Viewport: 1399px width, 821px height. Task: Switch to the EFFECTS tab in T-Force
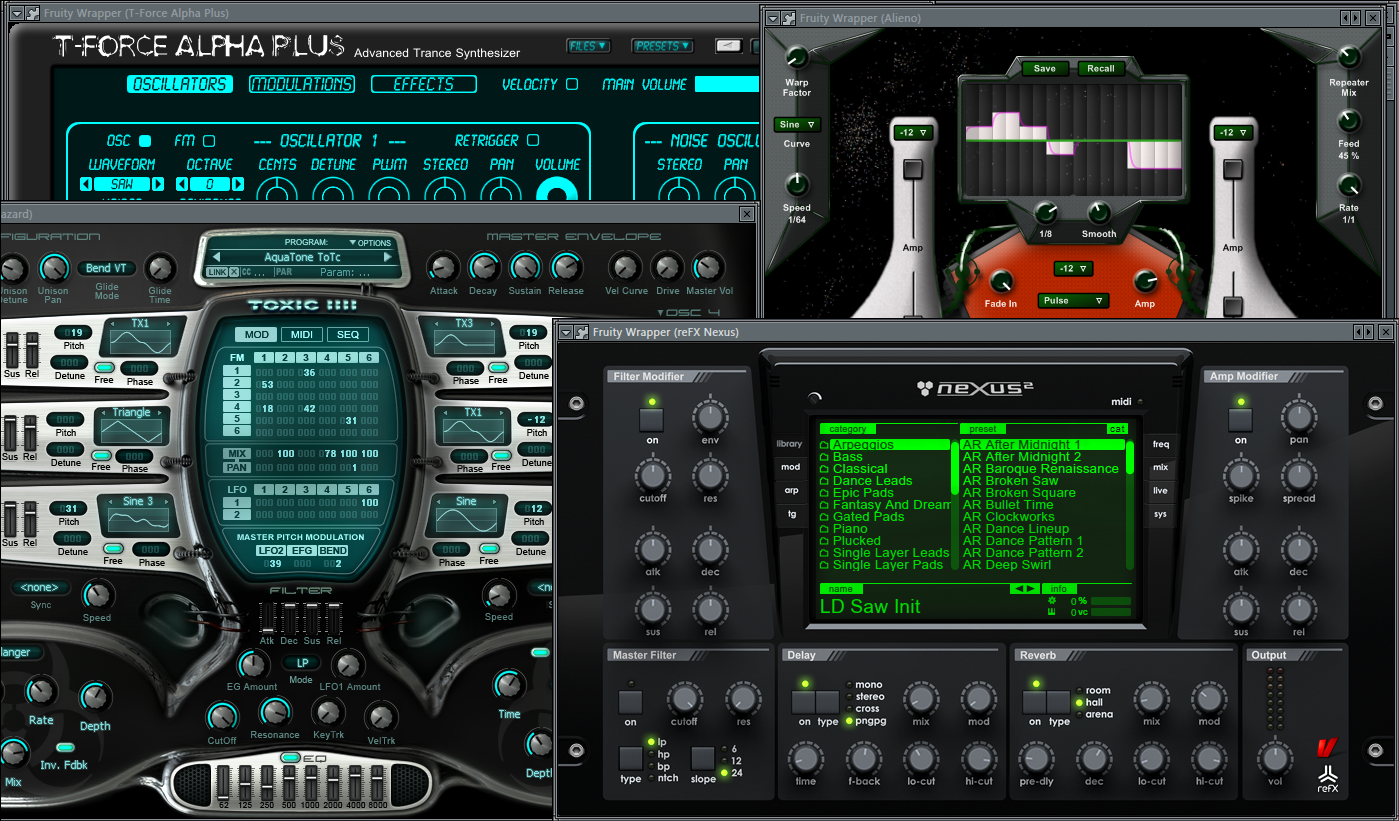tap(424, 84)
